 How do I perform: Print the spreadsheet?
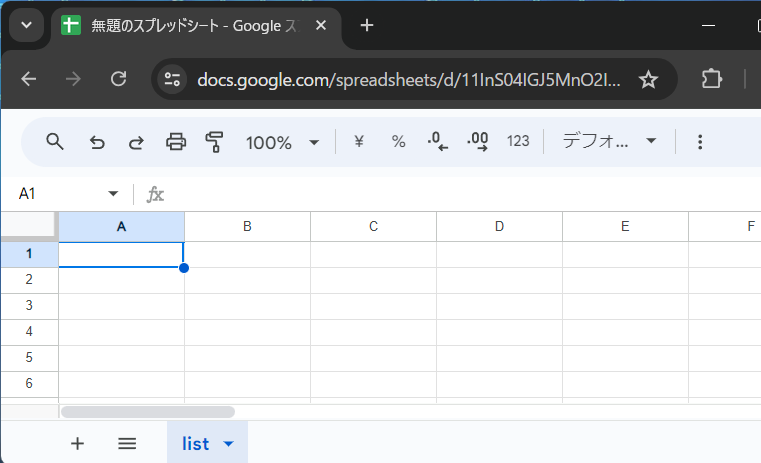[x=176, y=142]
